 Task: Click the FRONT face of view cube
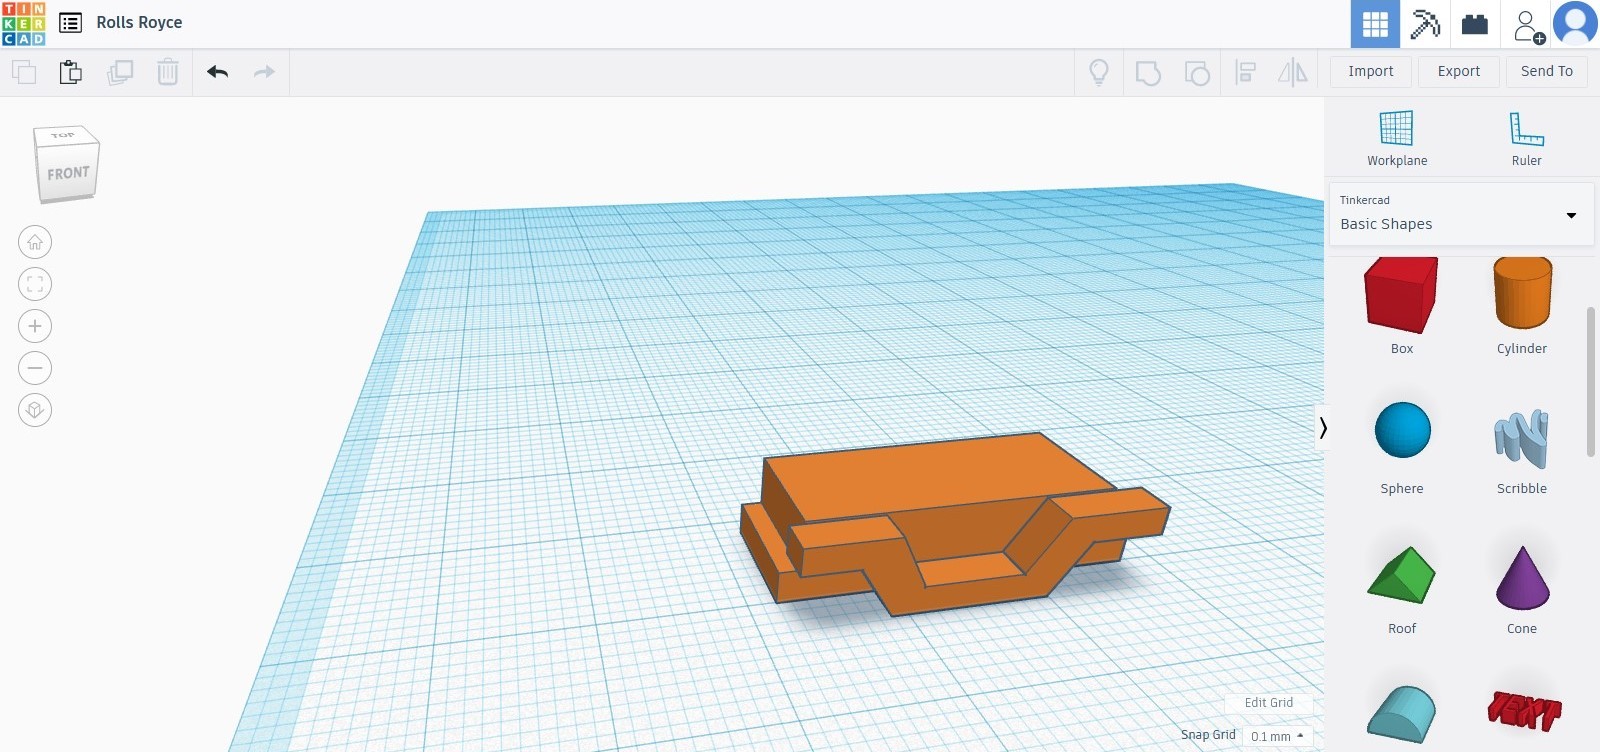point(68,173)
